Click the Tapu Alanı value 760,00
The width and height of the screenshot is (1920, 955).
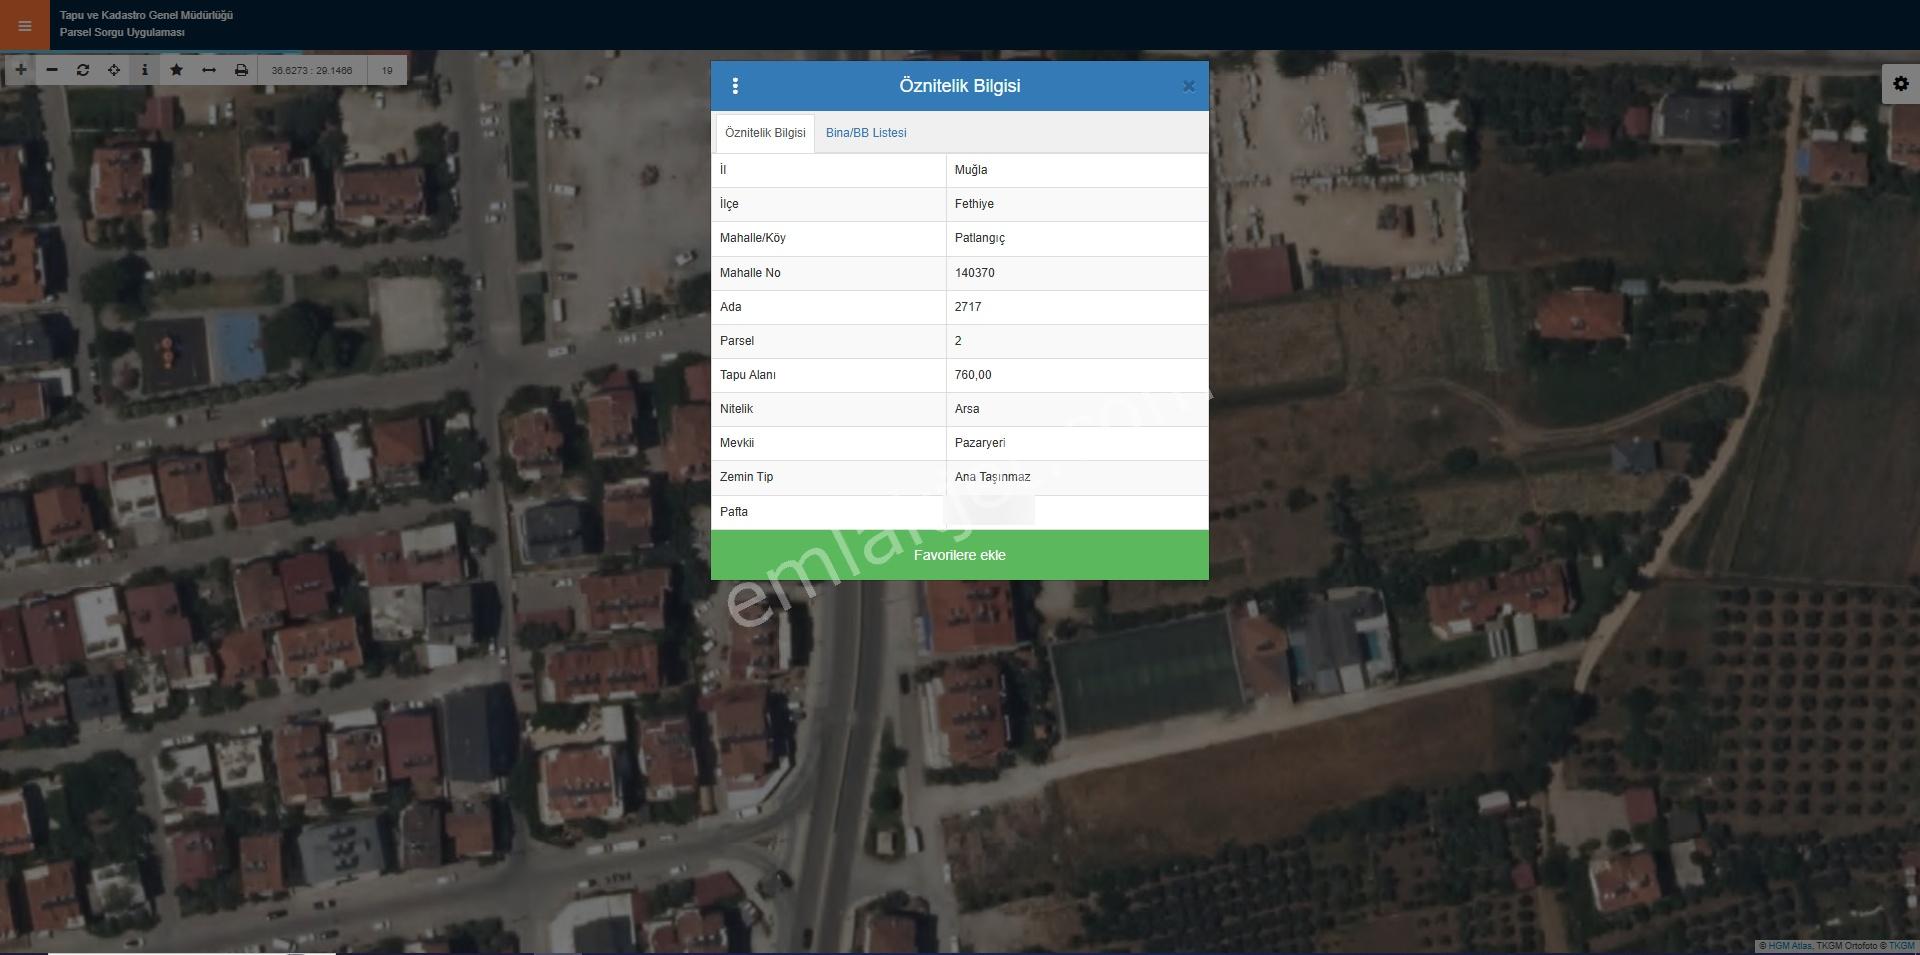click(x=973, y=375)
